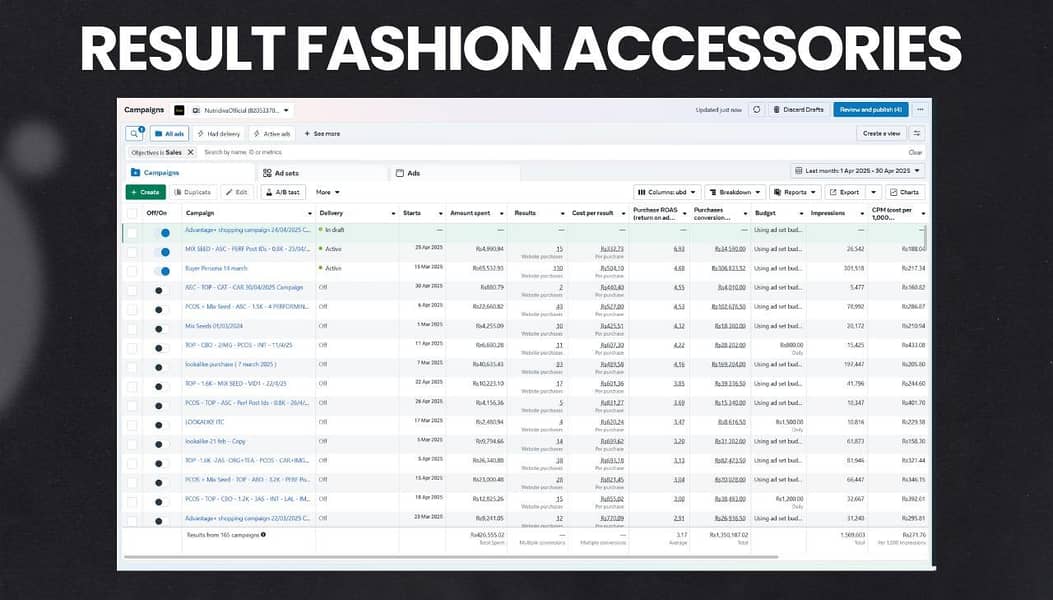This screenshot has width=1053, height=600.
Task: Click Discard Drafts trash button
Action: pyautogui.click(x=797, y=110)
